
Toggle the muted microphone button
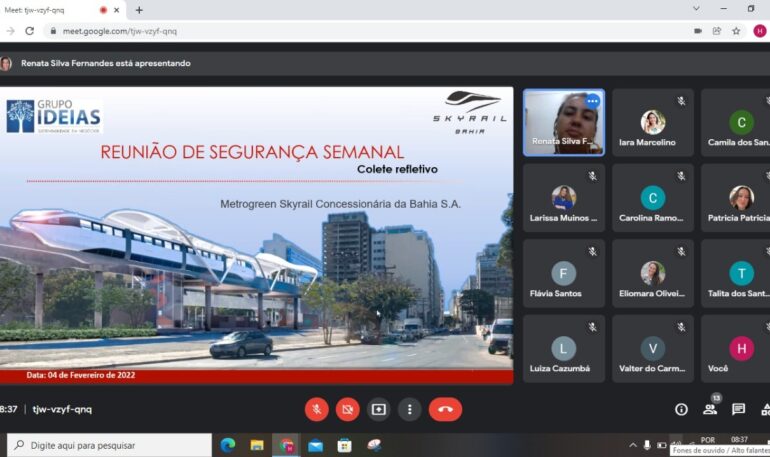tap(316, 409)
